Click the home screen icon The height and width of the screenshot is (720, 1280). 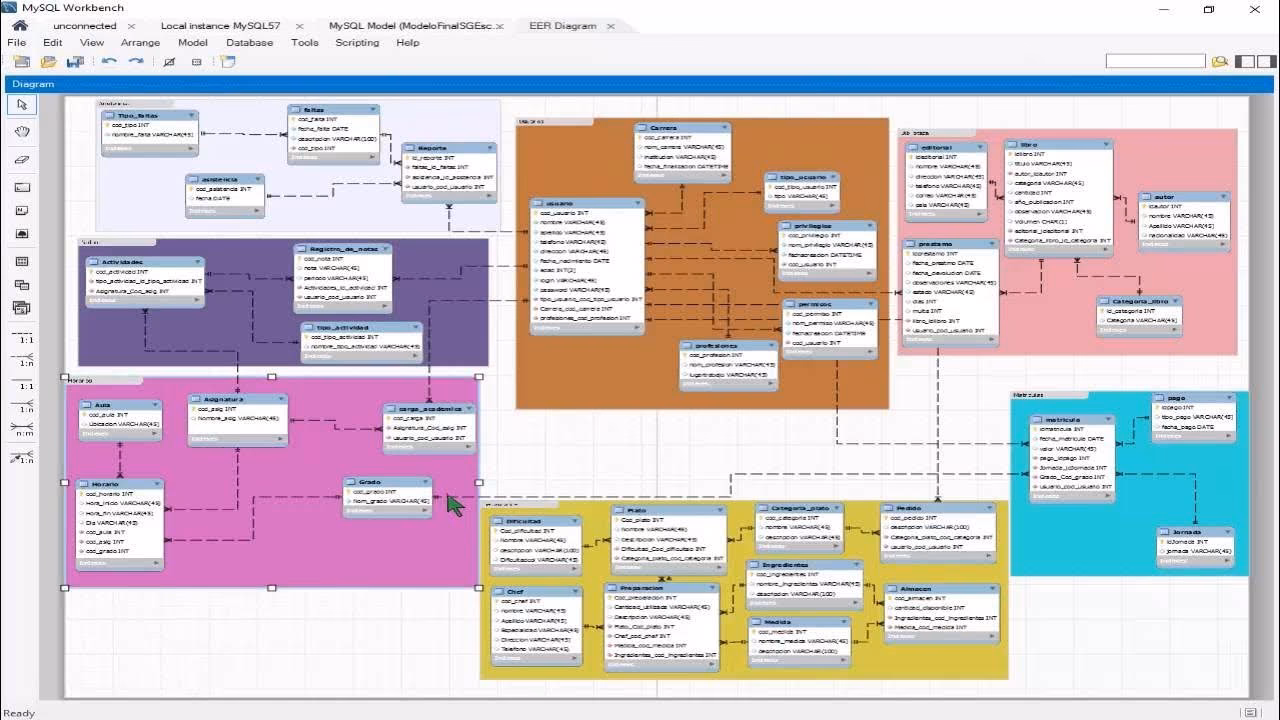coord(19,25)
